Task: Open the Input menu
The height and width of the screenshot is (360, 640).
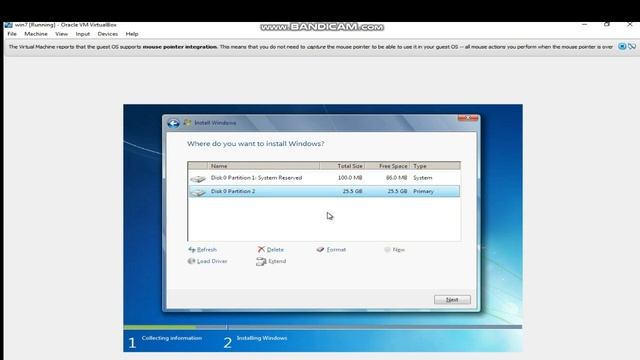Action: click(82, 34)
